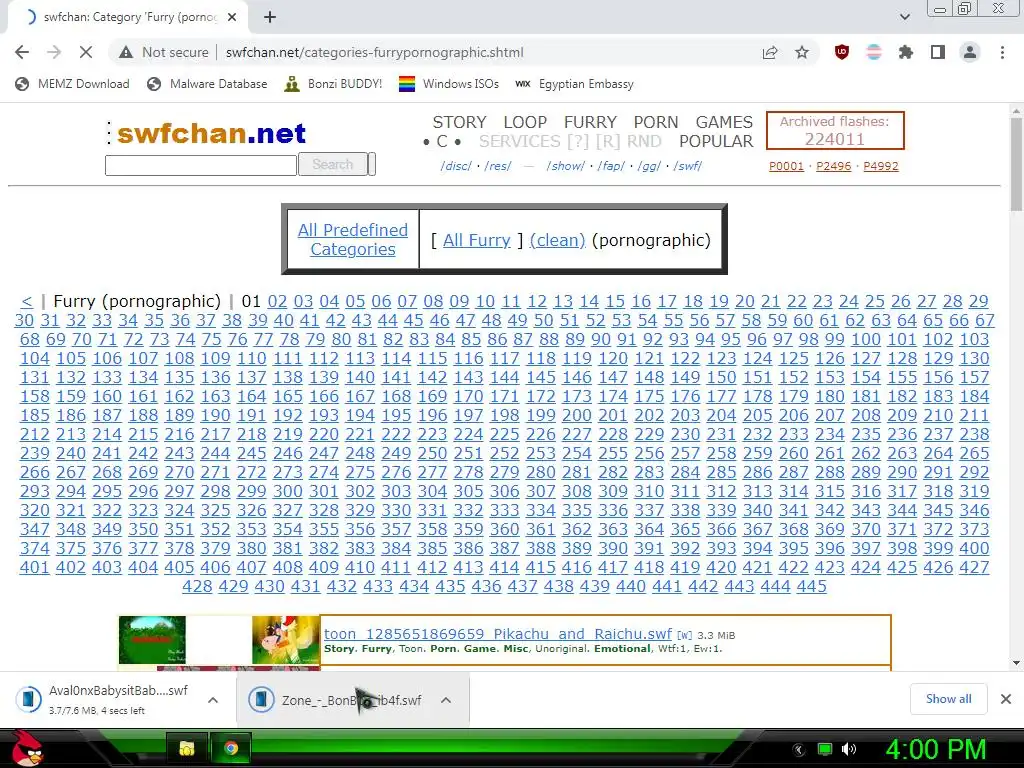This screenshot has height=768, width=1024.
Task: Click the green flash thumbnail preview
Action: point(152,640)
